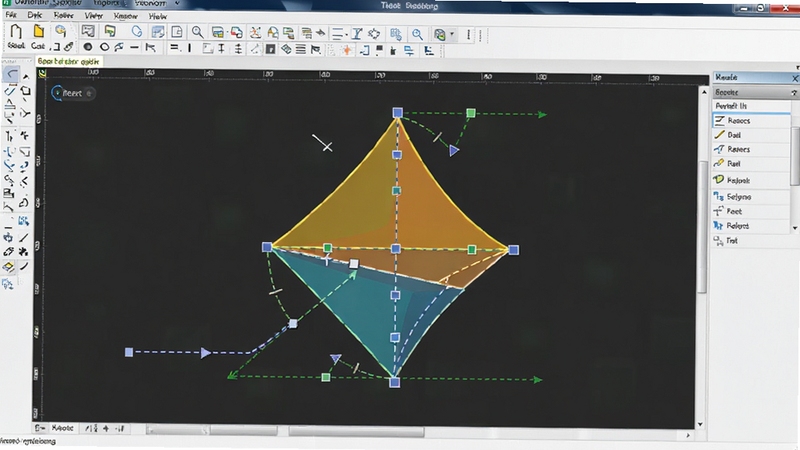Image resolution: width=800 pixels, height=450 pixels.
Task: Select the Reet item in the right panel
Action: pyautogui.click(x=751, y=211)
